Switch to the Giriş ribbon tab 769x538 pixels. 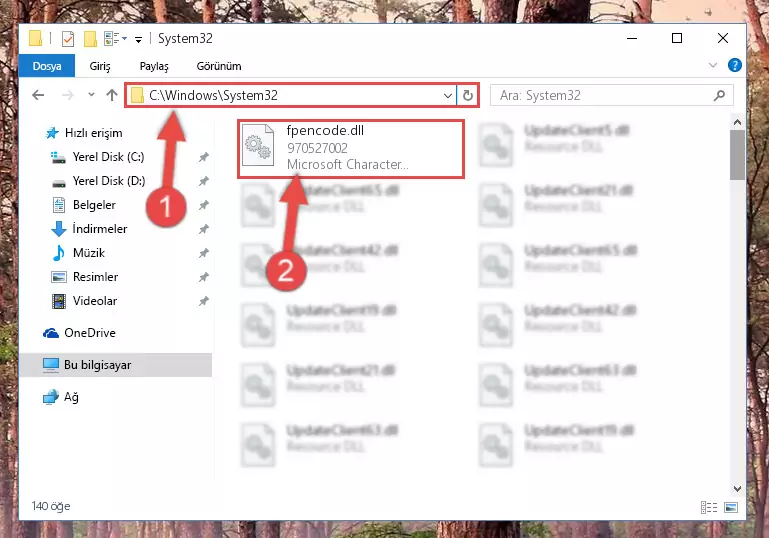(100, 66)
